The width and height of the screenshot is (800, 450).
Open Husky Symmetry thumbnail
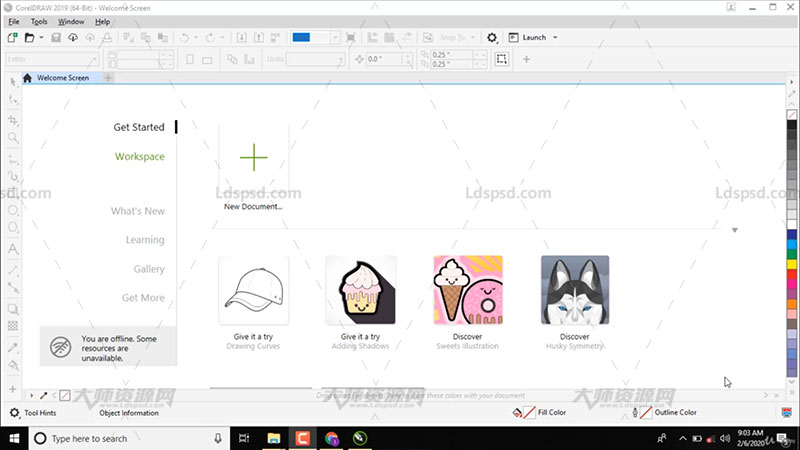tap(575, 290)
